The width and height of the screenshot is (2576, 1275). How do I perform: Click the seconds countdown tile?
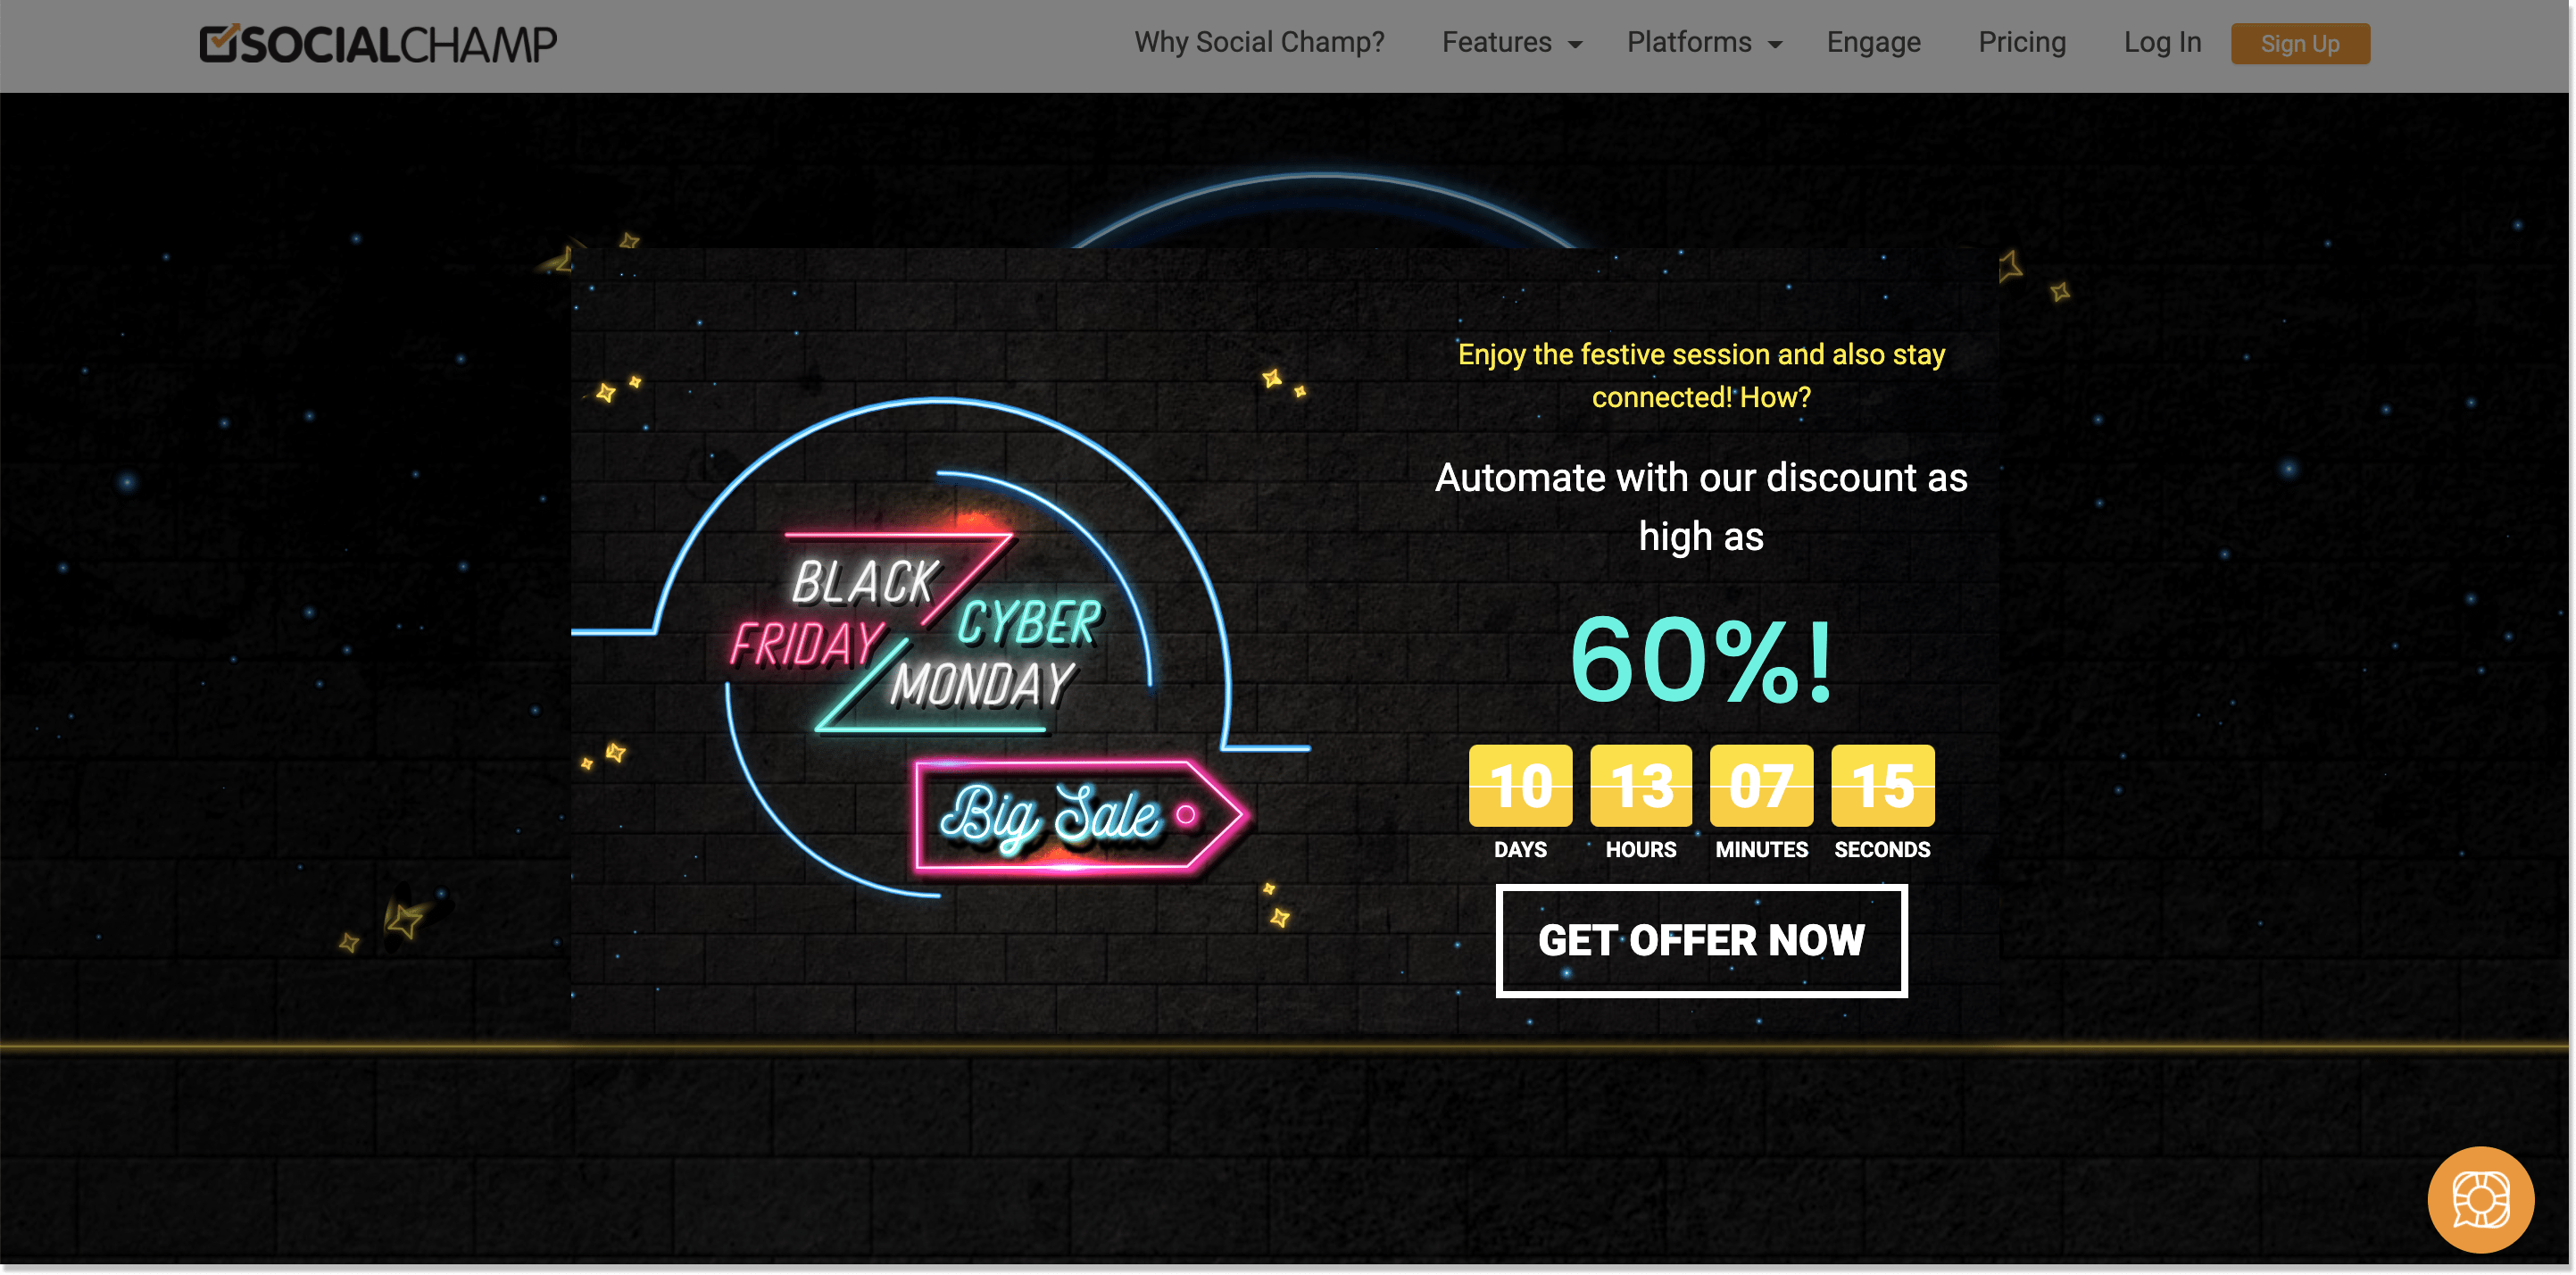1881,785
